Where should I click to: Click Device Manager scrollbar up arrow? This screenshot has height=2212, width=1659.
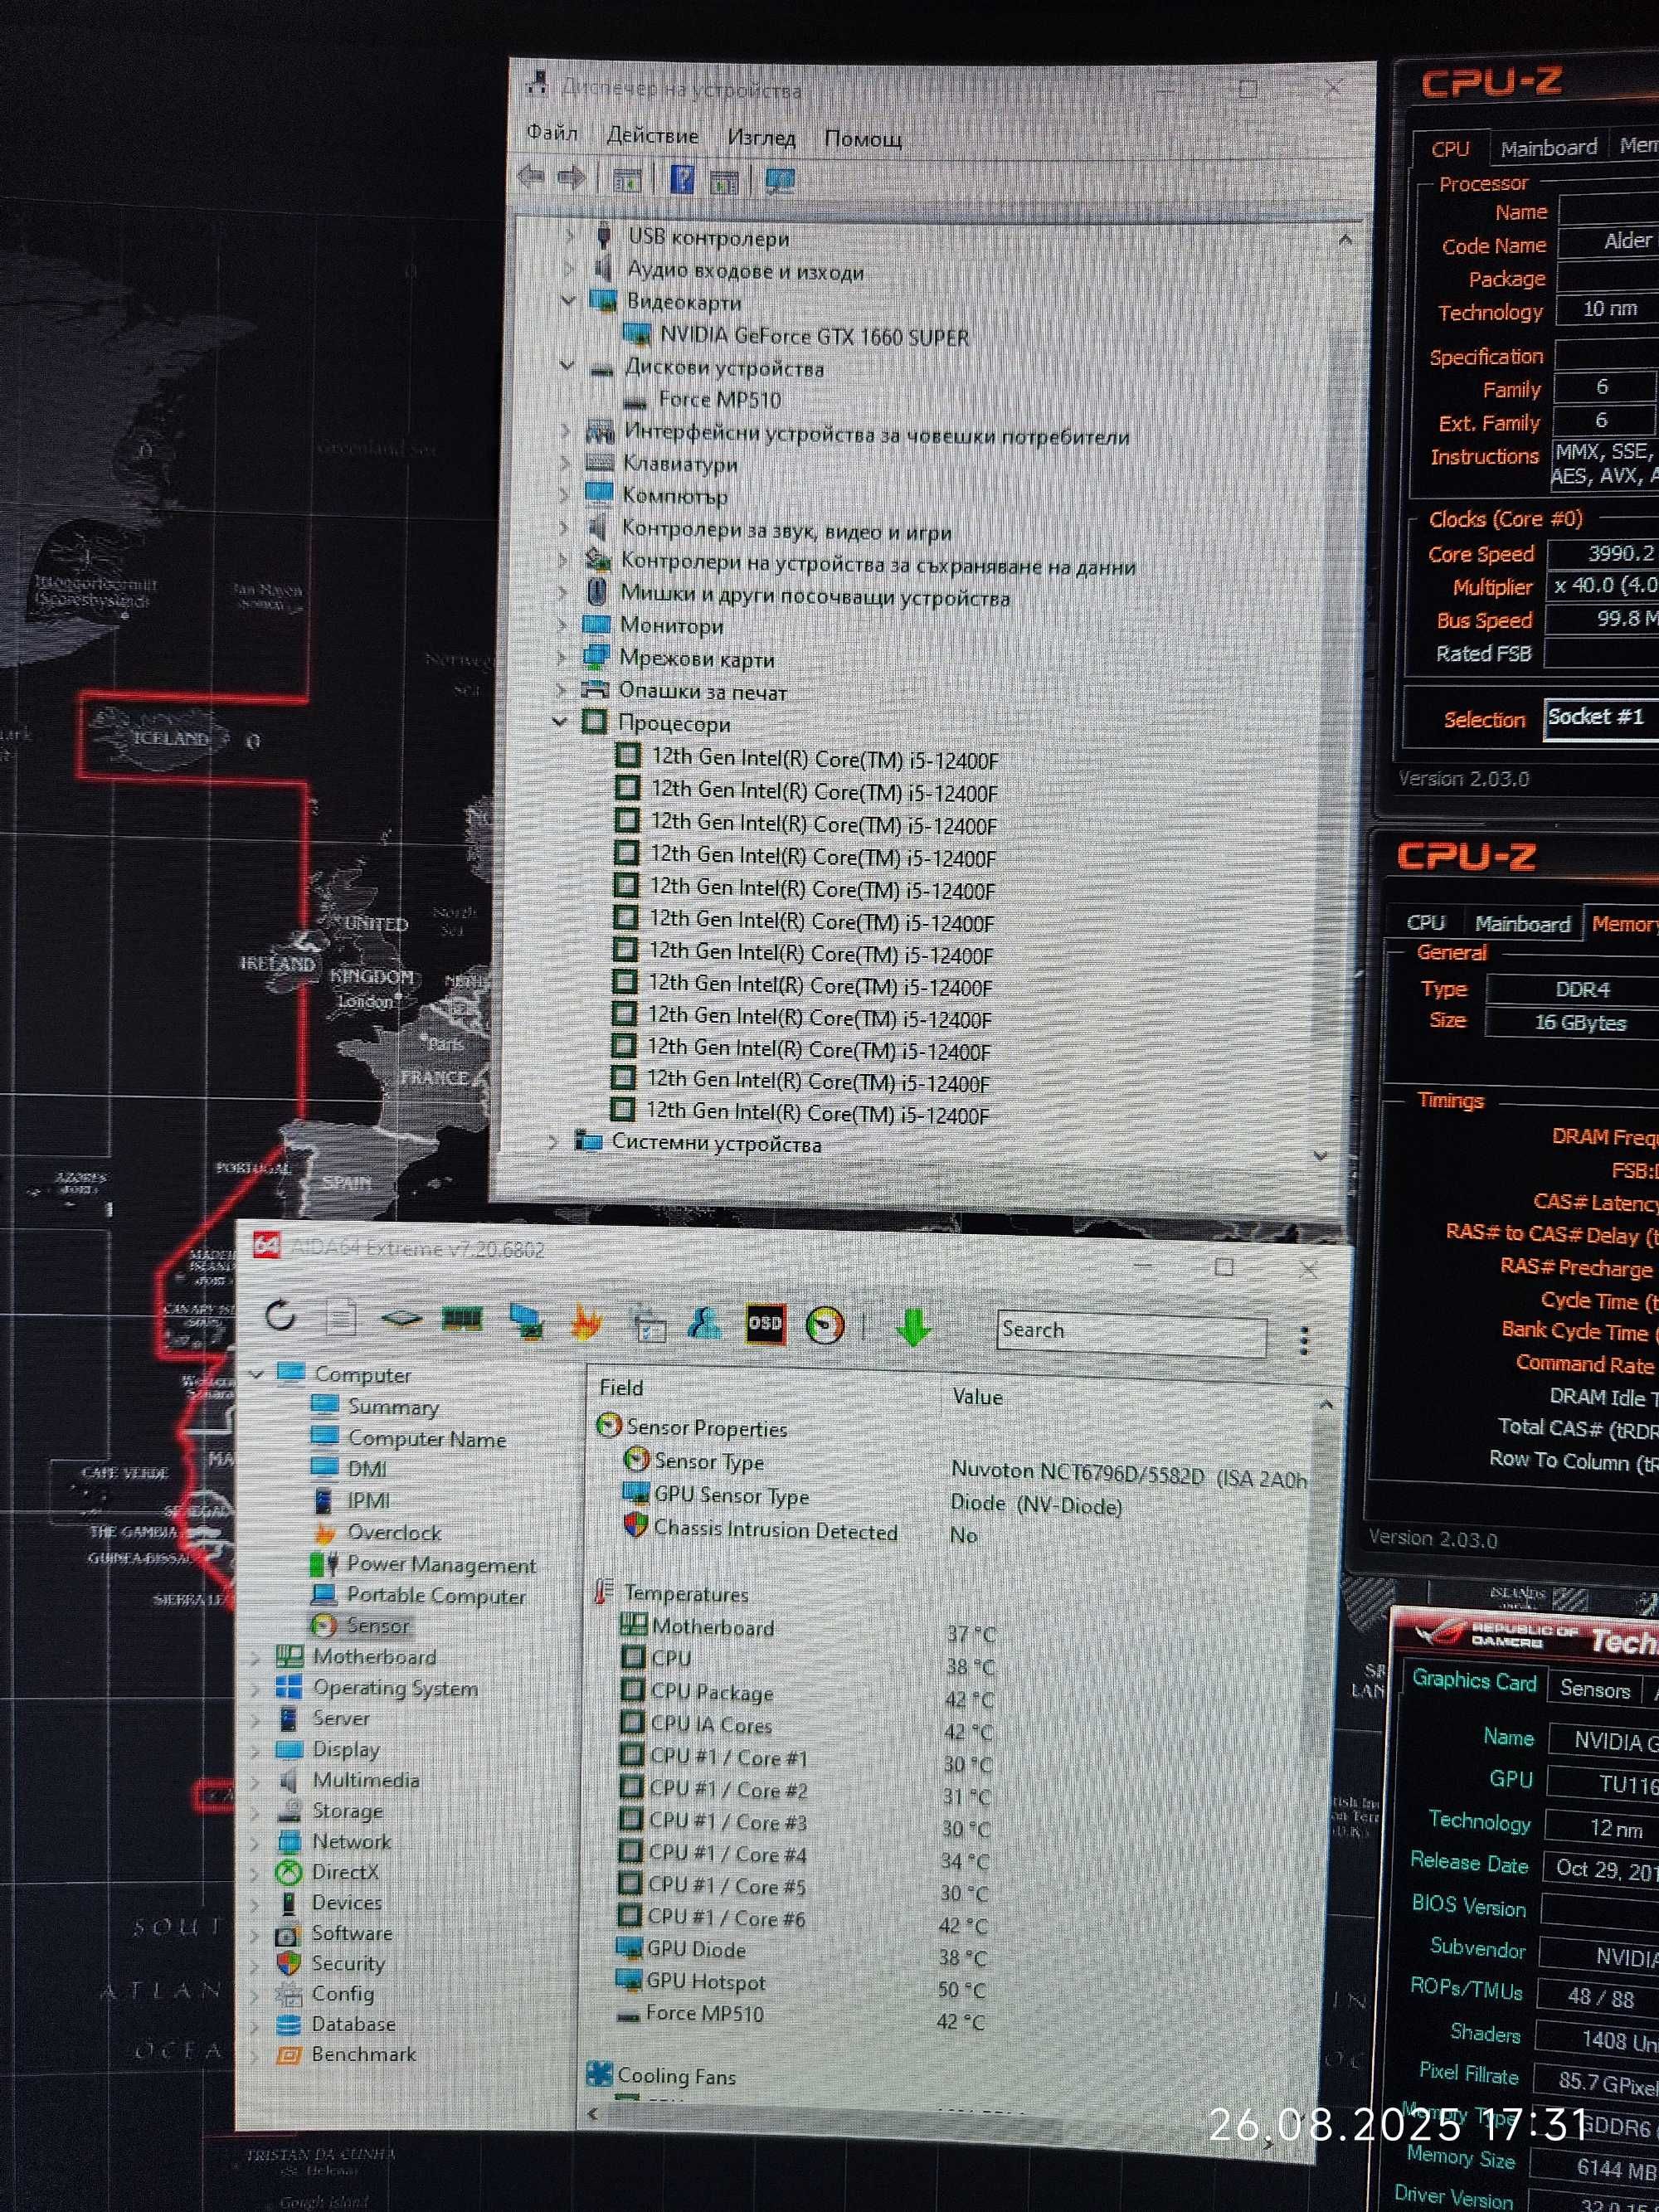1345,240
